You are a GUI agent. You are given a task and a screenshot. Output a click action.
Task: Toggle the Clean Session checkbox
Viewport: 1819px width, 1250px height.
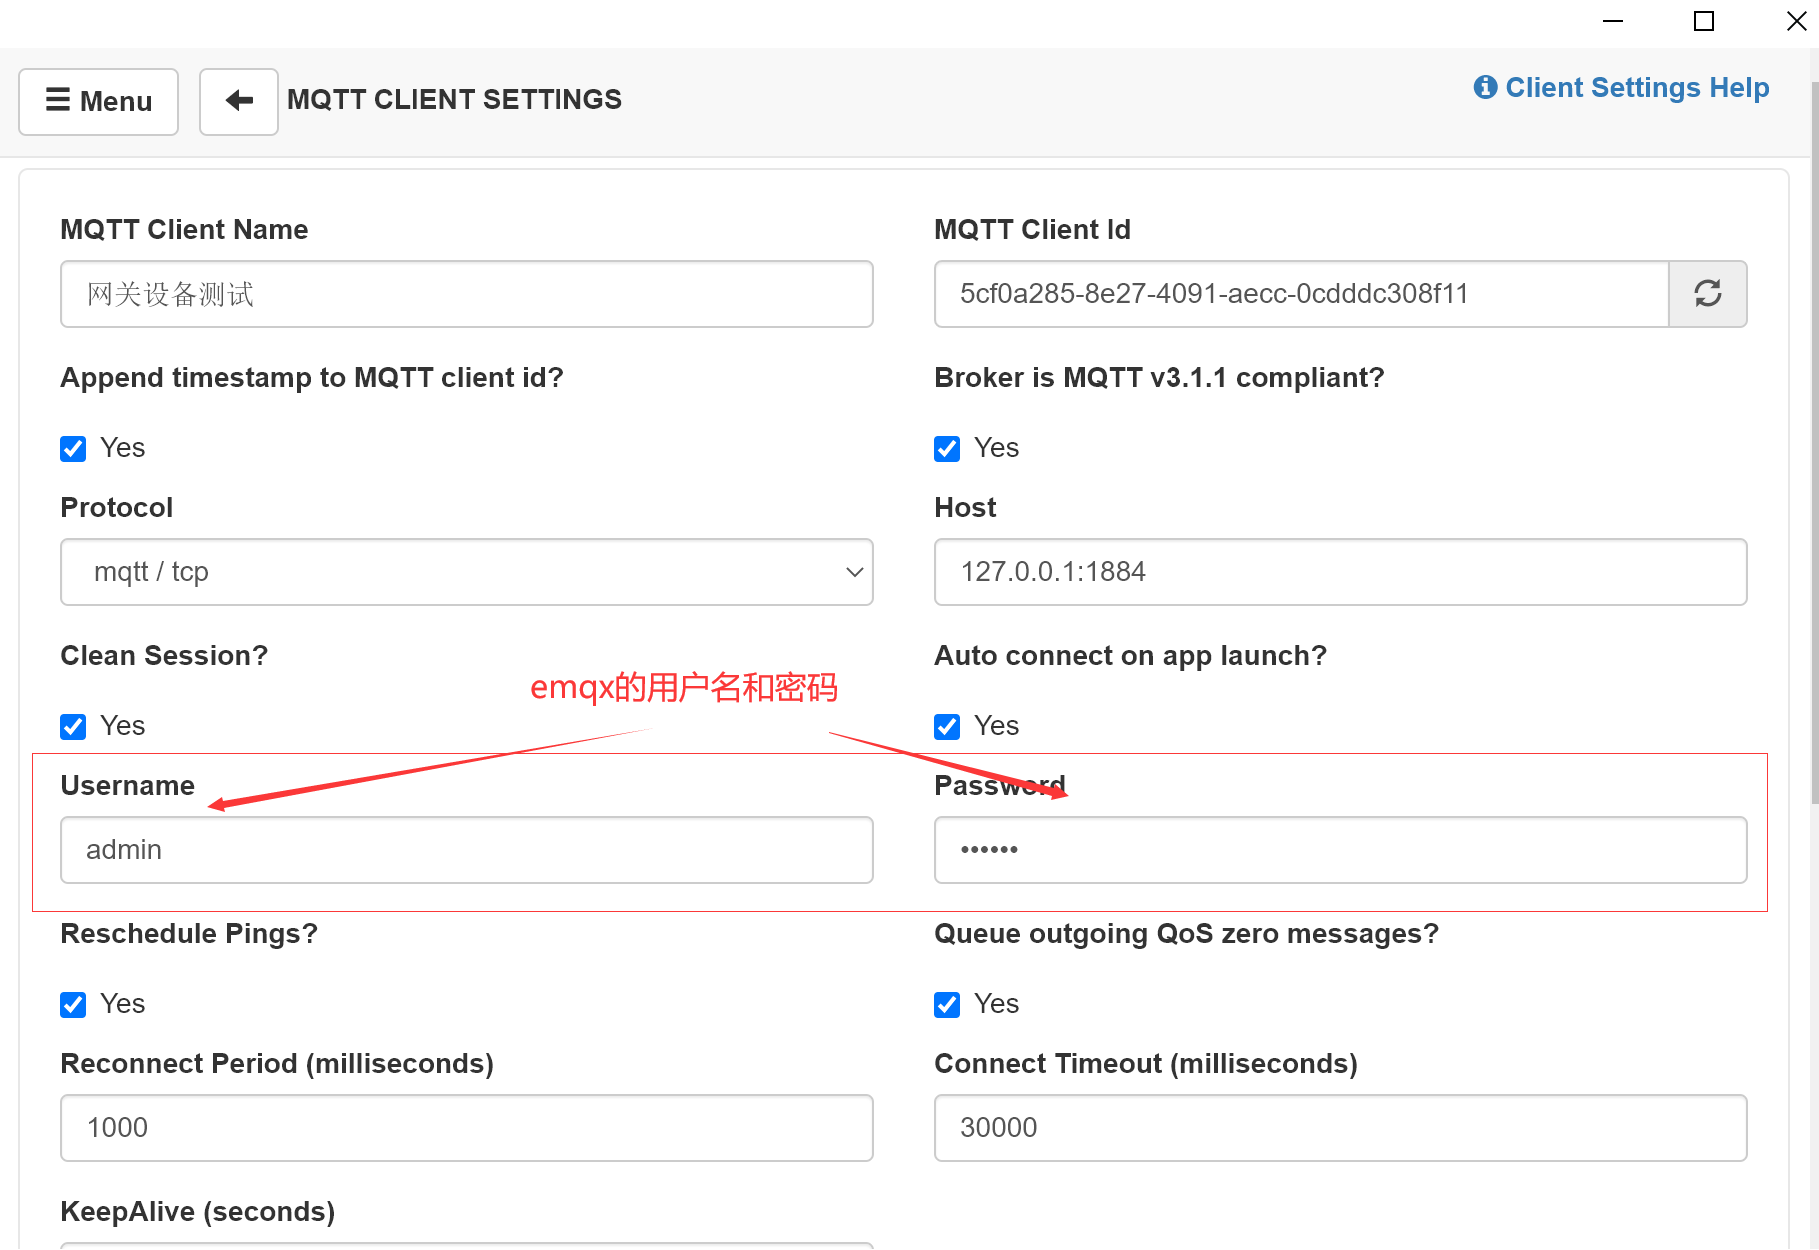point(72,726)
